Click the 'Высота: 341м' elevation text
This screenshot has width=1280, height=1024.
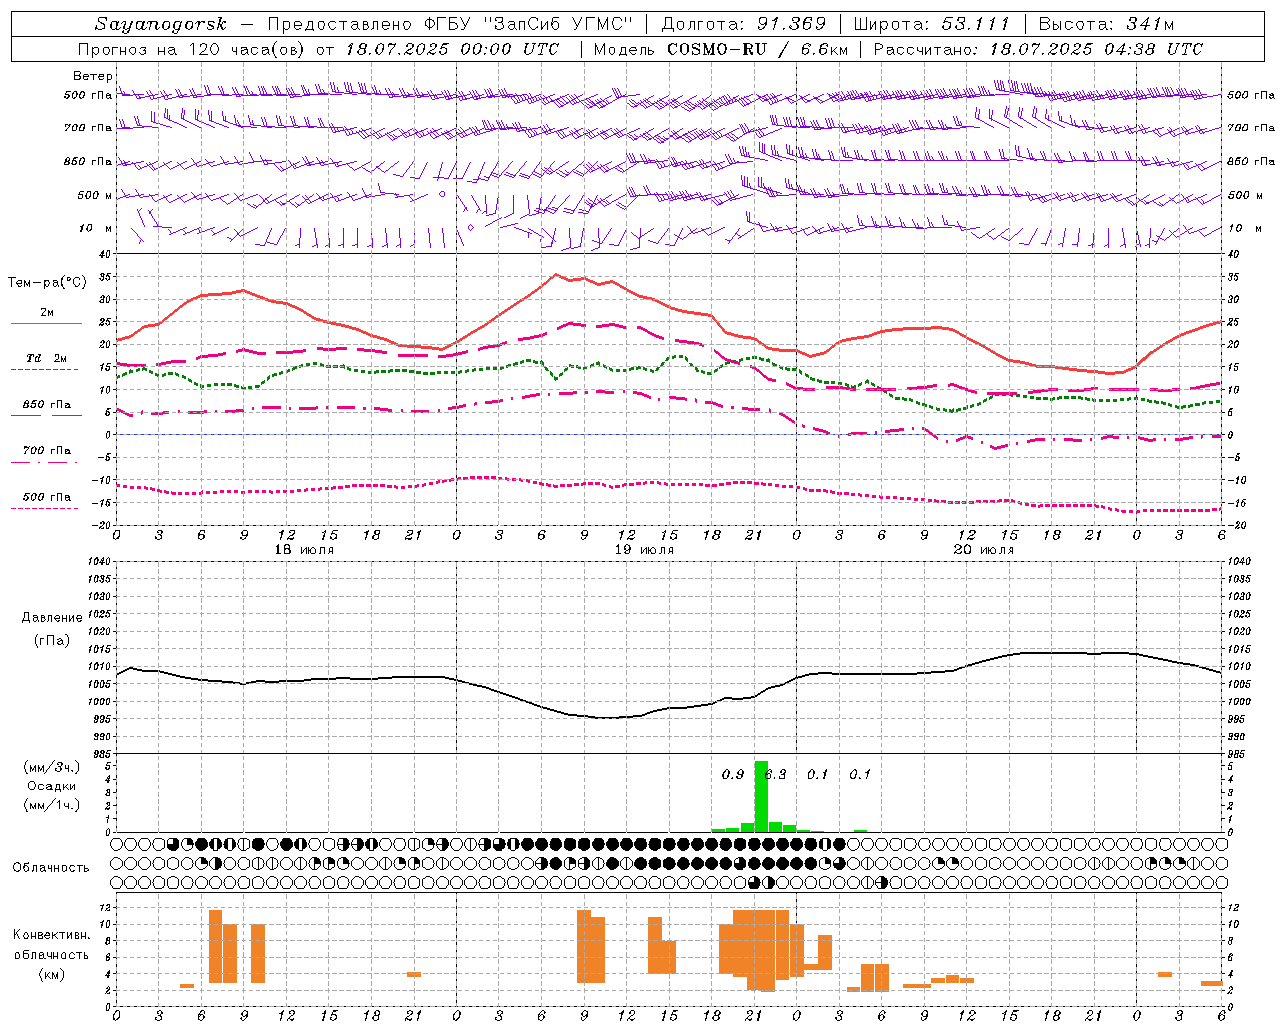coord(1106,24)
